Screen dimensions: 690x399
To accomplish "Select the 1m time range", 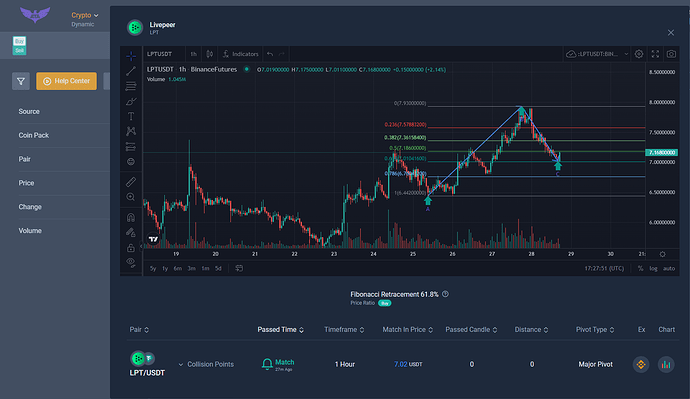I will 206,268.
